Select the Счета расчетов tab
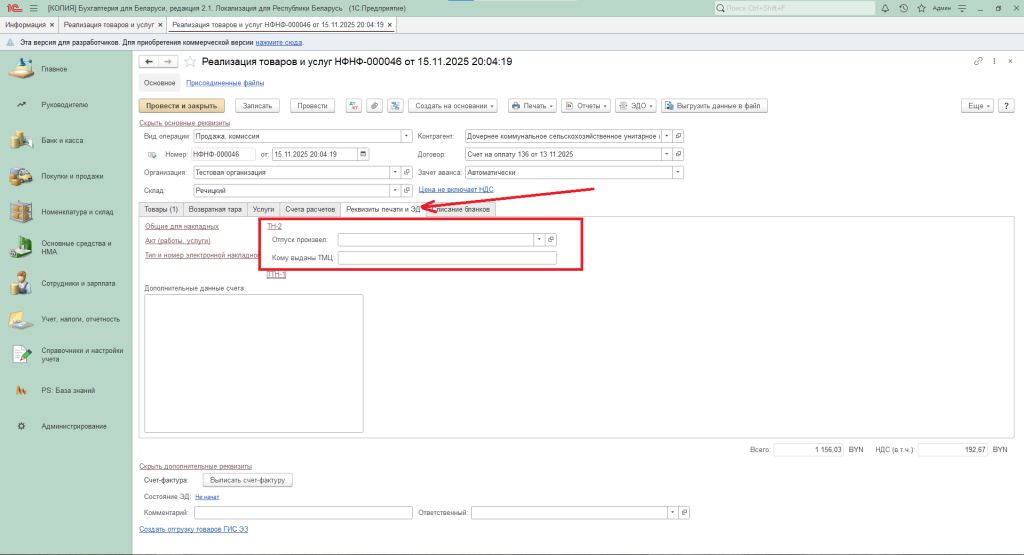The height and width of the screenshot is (555, 1024). tap(309, 209)
